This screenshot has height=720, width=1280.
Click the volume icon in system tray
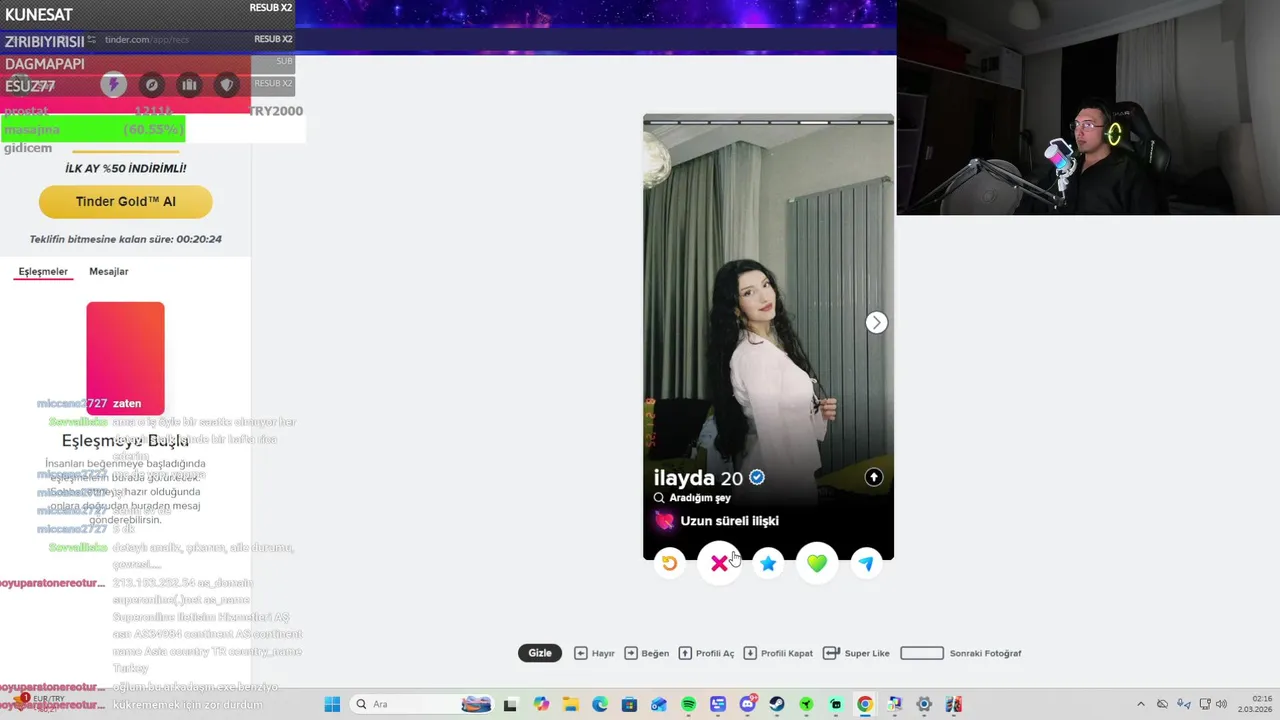(x=1222, y=704)
